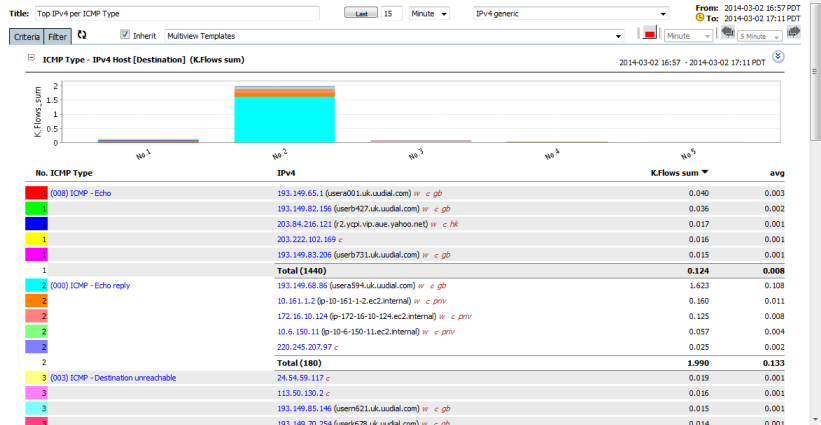Click the avg column header
The width and height of the screenshot is (821, 425).
[x=779, y=173]
